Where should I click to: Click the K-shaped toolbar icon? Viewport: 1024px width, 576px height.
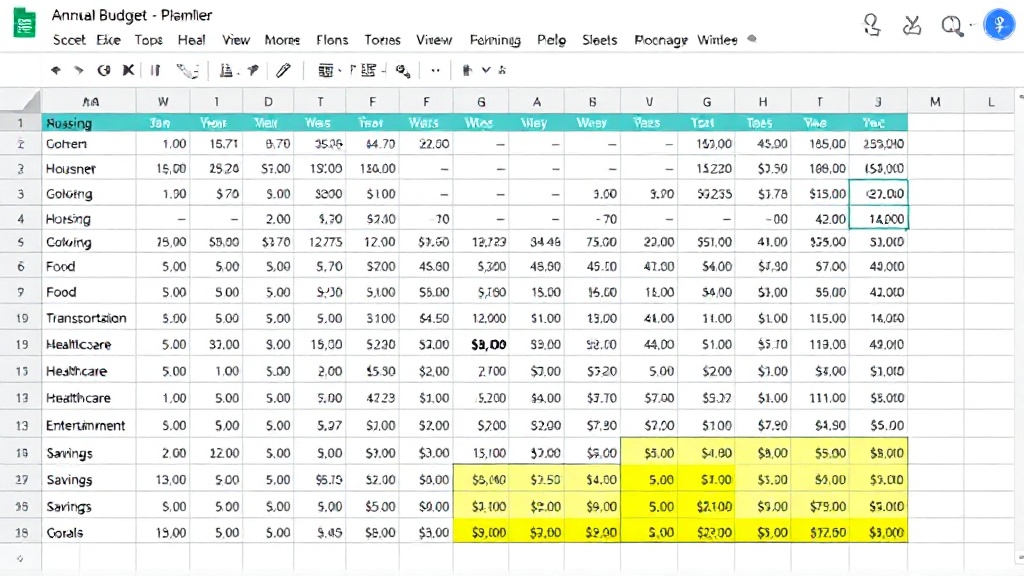[x=128, y=70]
